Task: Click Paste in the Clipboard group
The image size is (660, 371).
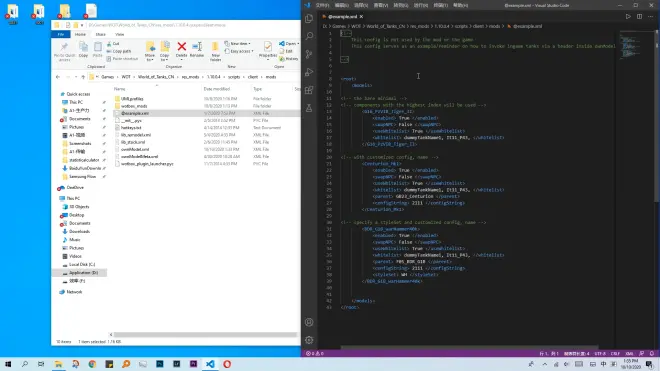Action: pos(98,50)
